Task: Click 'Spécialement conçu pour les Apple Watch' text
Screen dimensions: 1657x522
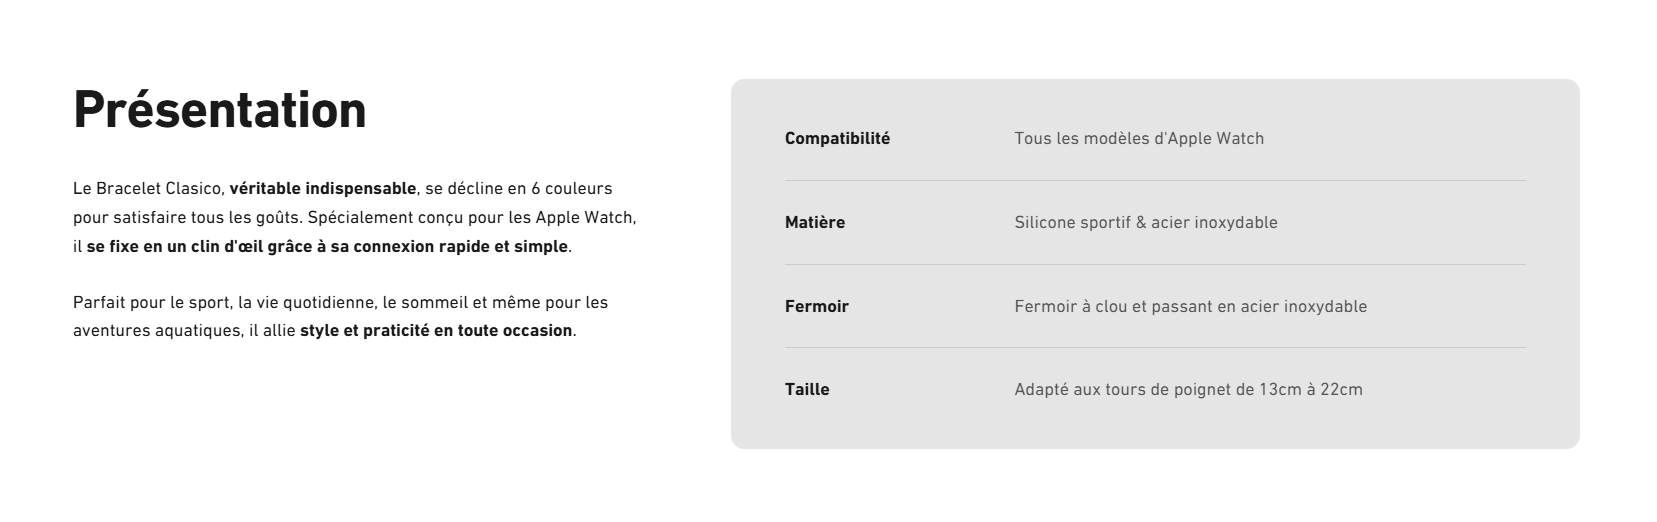Action: coord(472,217)
